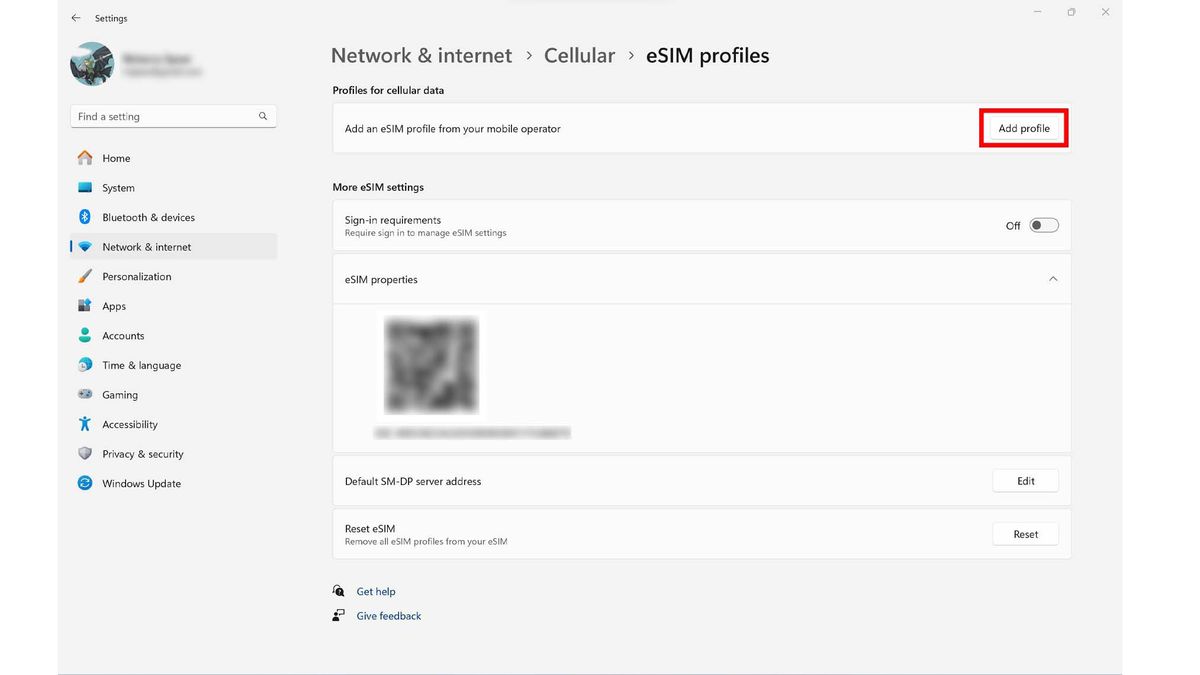Click the Accessibility figure icon

click(x=85, y=424)
